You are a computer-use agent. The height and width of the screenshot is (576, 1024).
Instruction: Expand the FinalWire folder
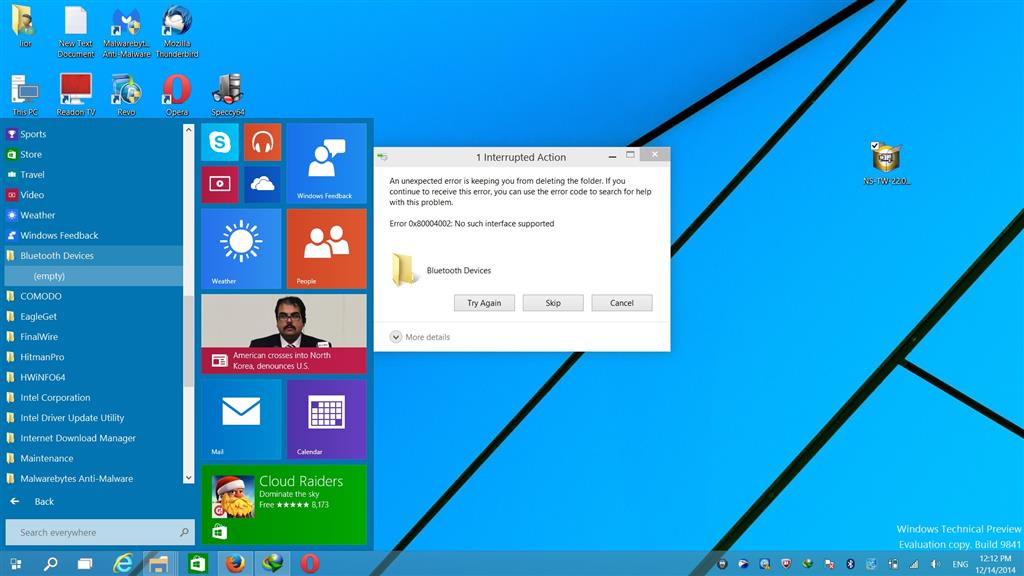click(93, 336)
